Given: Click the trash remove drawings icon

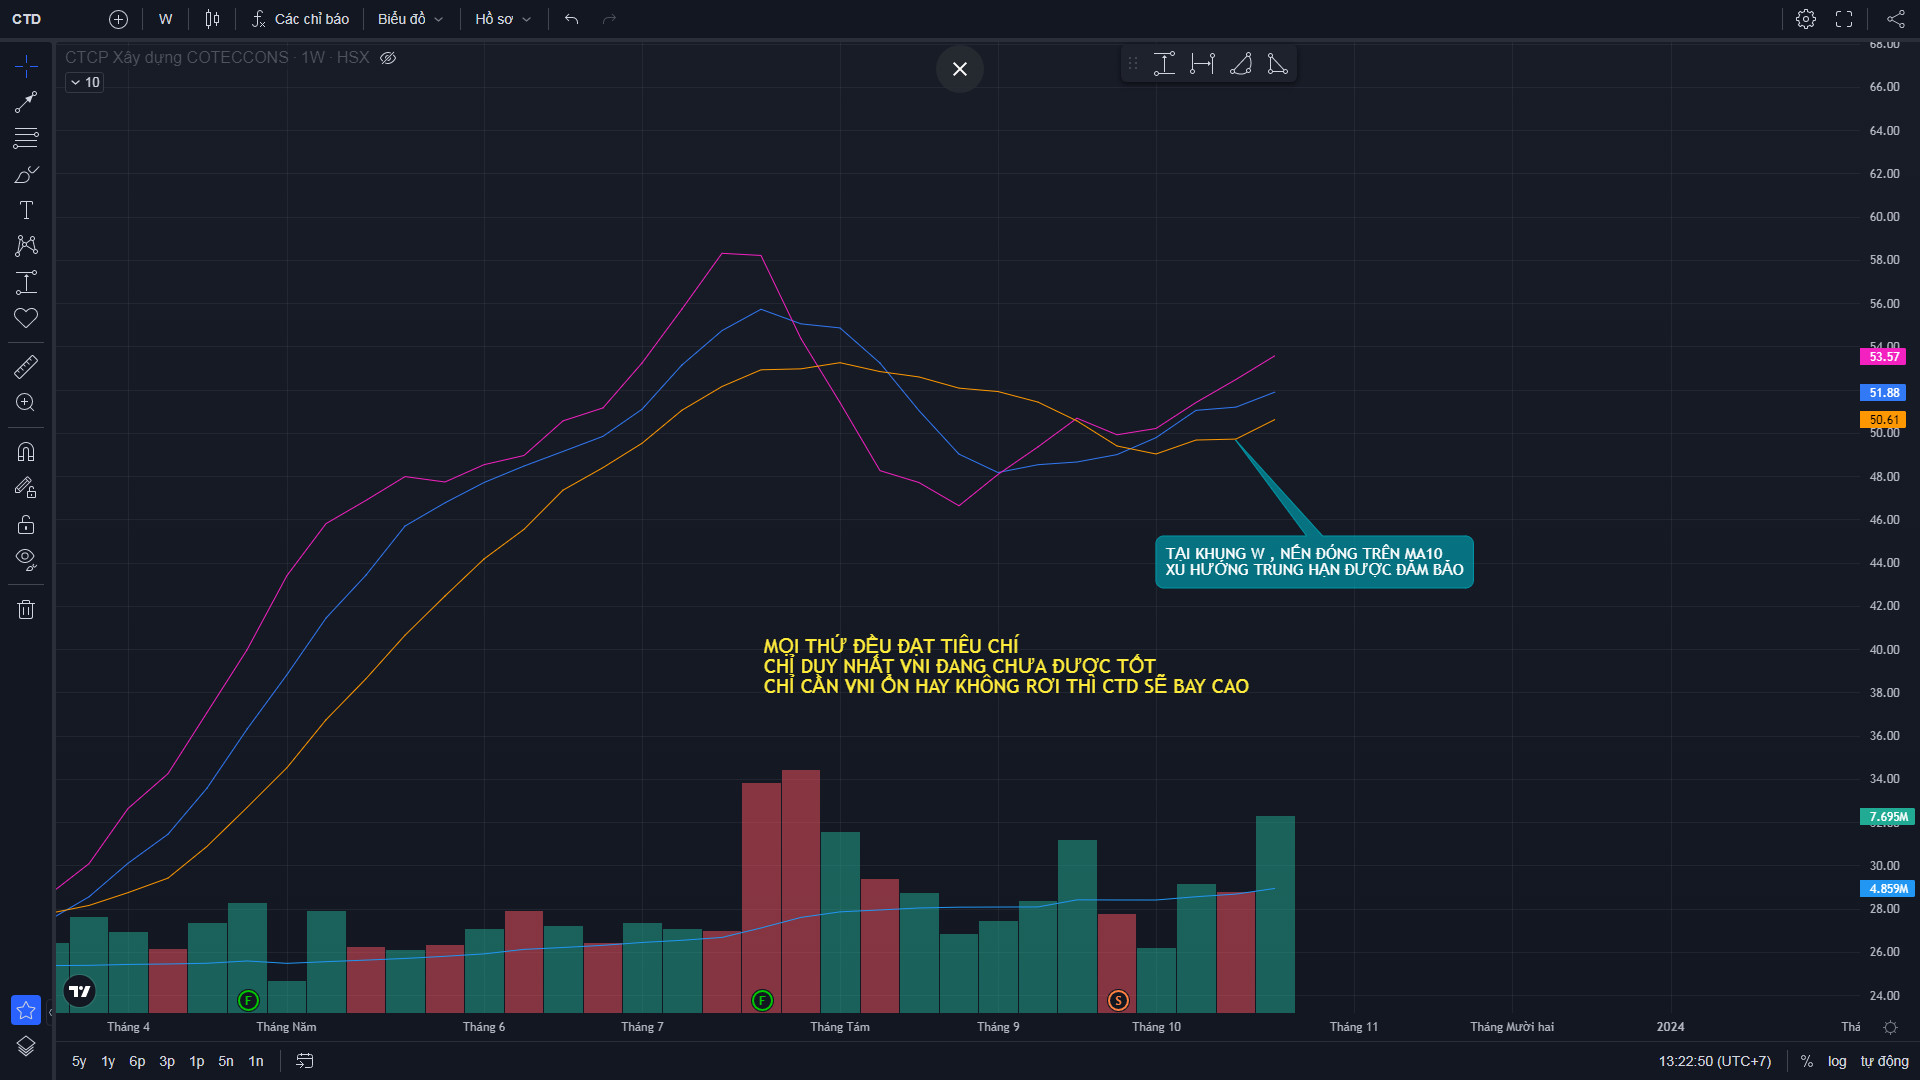Looking at the screenshot, I should (26, 609).
